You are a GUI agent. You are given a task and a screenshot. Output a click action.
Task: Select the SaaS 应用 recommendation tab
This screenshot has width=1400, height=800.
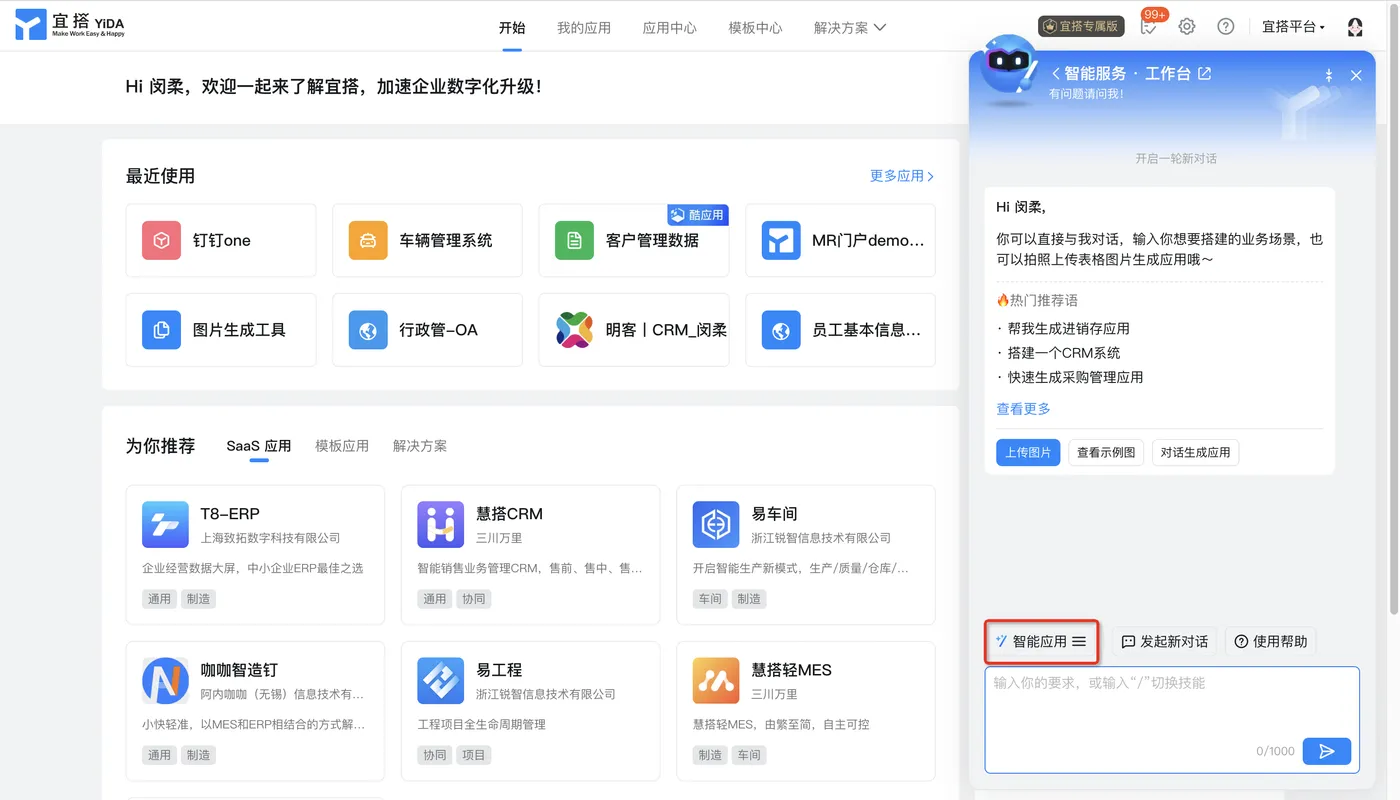(x=259, y=446)
